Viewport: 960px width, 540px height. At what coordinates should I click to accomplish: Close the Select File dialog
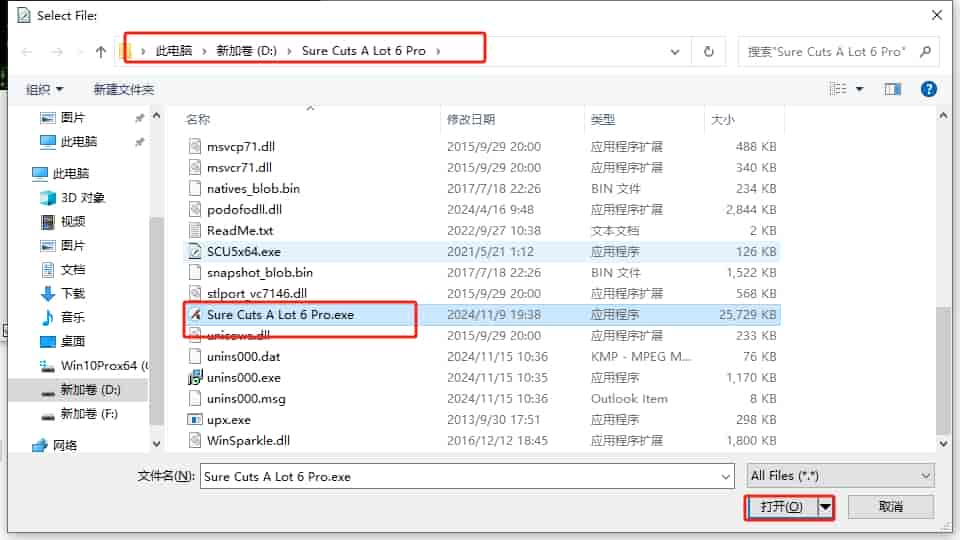[937, 15]
